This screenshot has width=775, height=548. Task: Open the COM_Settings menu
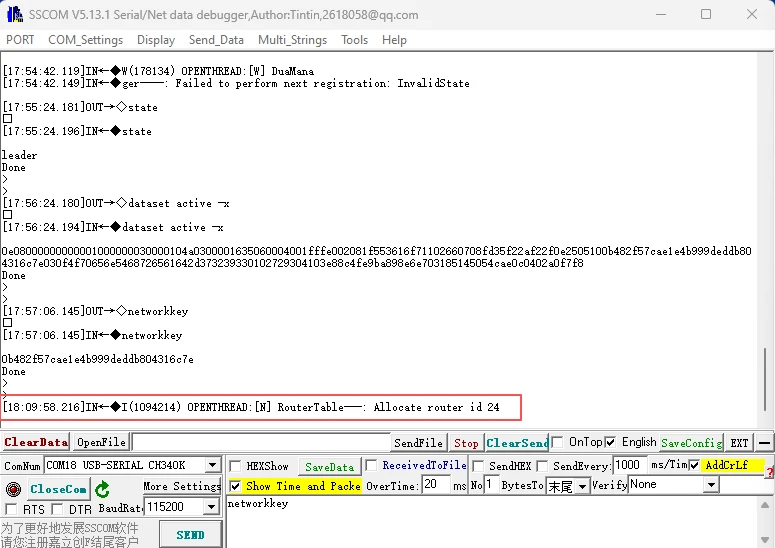point(85,40)
